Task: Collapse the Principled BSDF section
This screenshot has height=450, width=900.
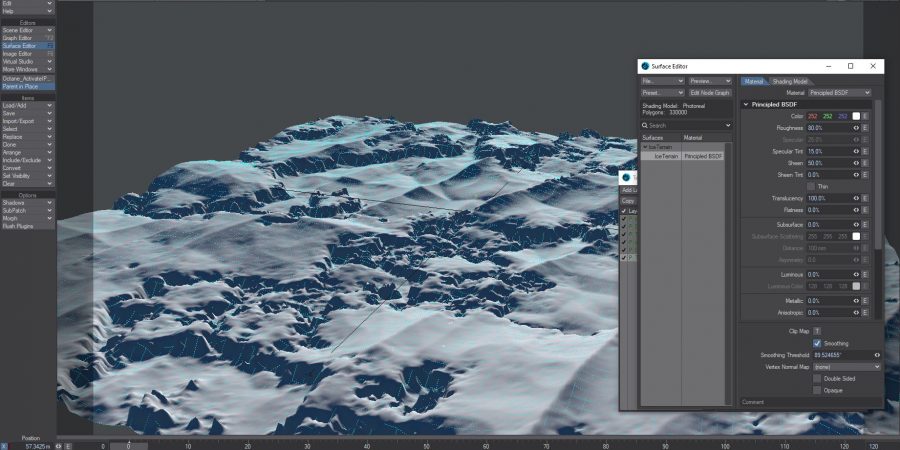Action: pos(746,104)
